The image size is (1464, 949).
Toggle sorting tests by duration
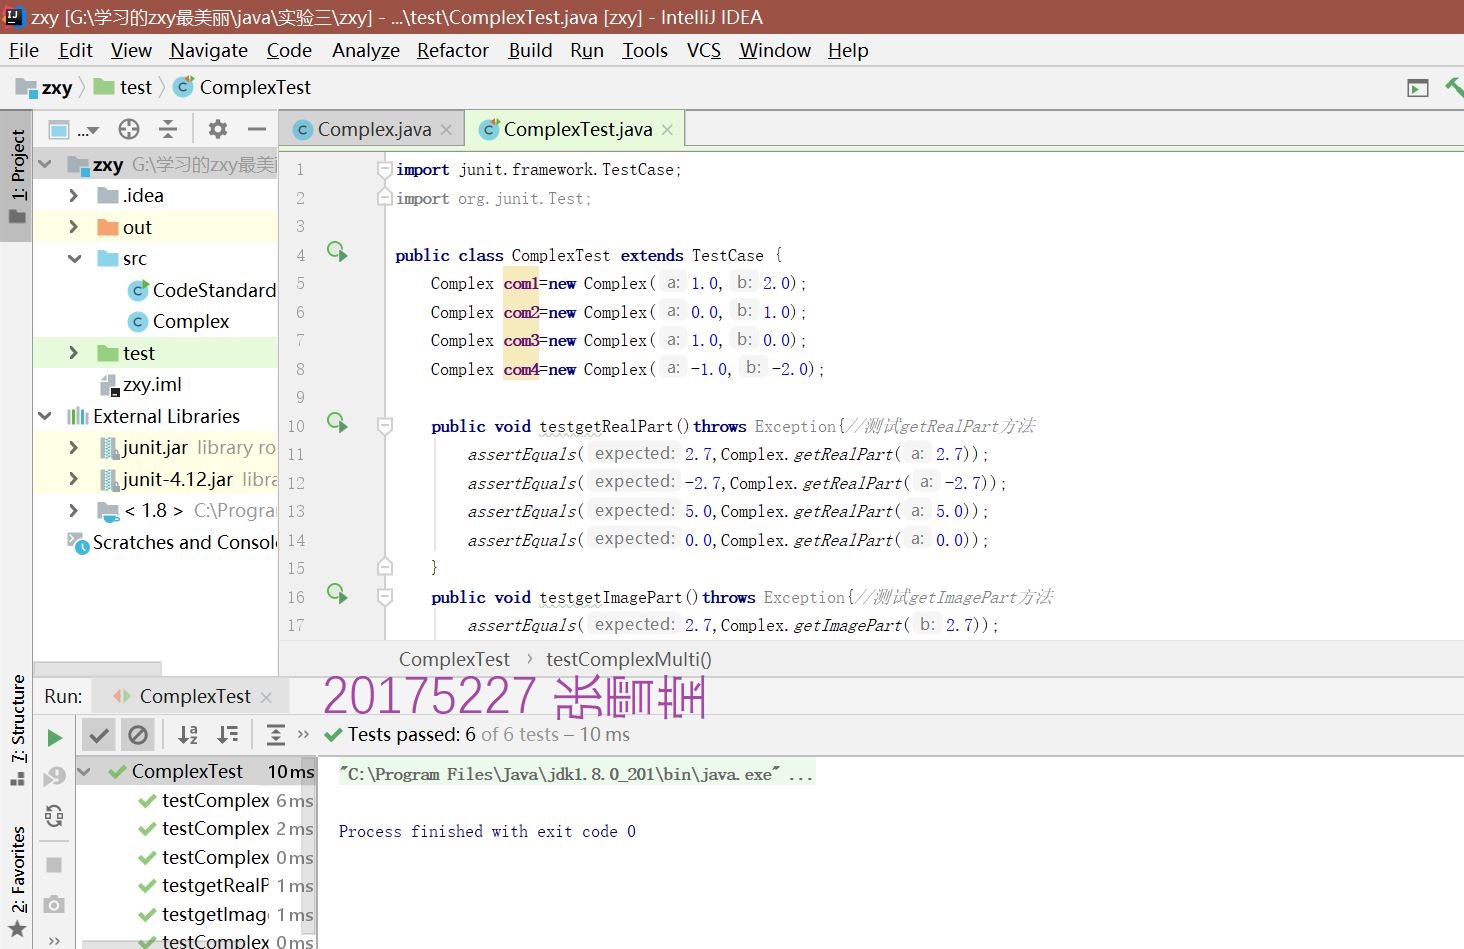coord(228,735)
